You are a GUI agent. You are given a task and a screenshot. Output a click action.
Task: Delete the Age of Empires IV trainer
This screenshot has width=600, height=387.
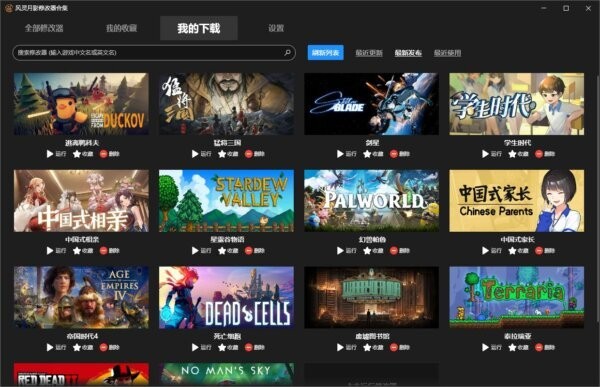[110, 348]
